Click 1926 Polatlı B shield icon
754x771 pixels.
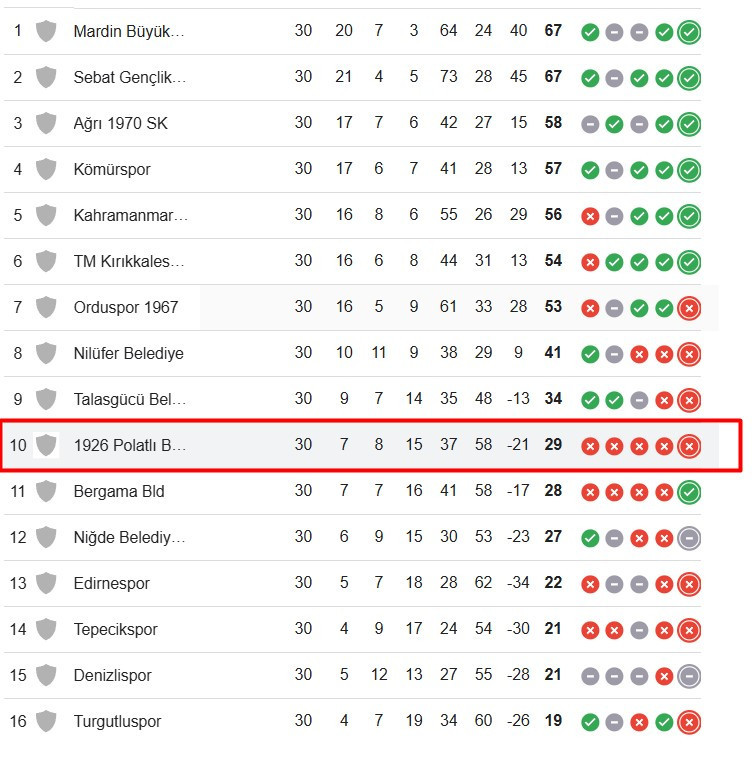46,445
